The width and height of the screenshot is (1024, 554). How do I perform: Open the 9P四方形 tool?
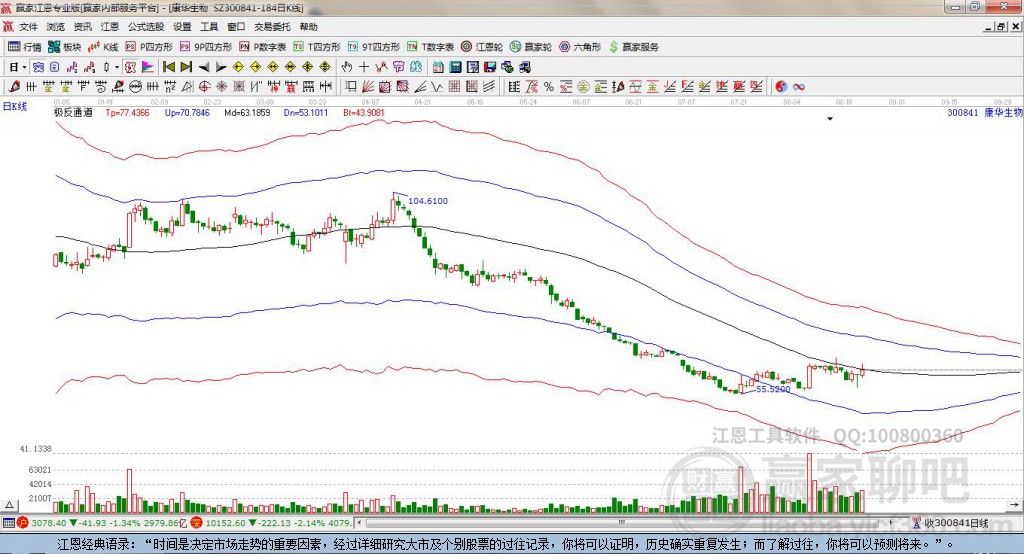206,47
